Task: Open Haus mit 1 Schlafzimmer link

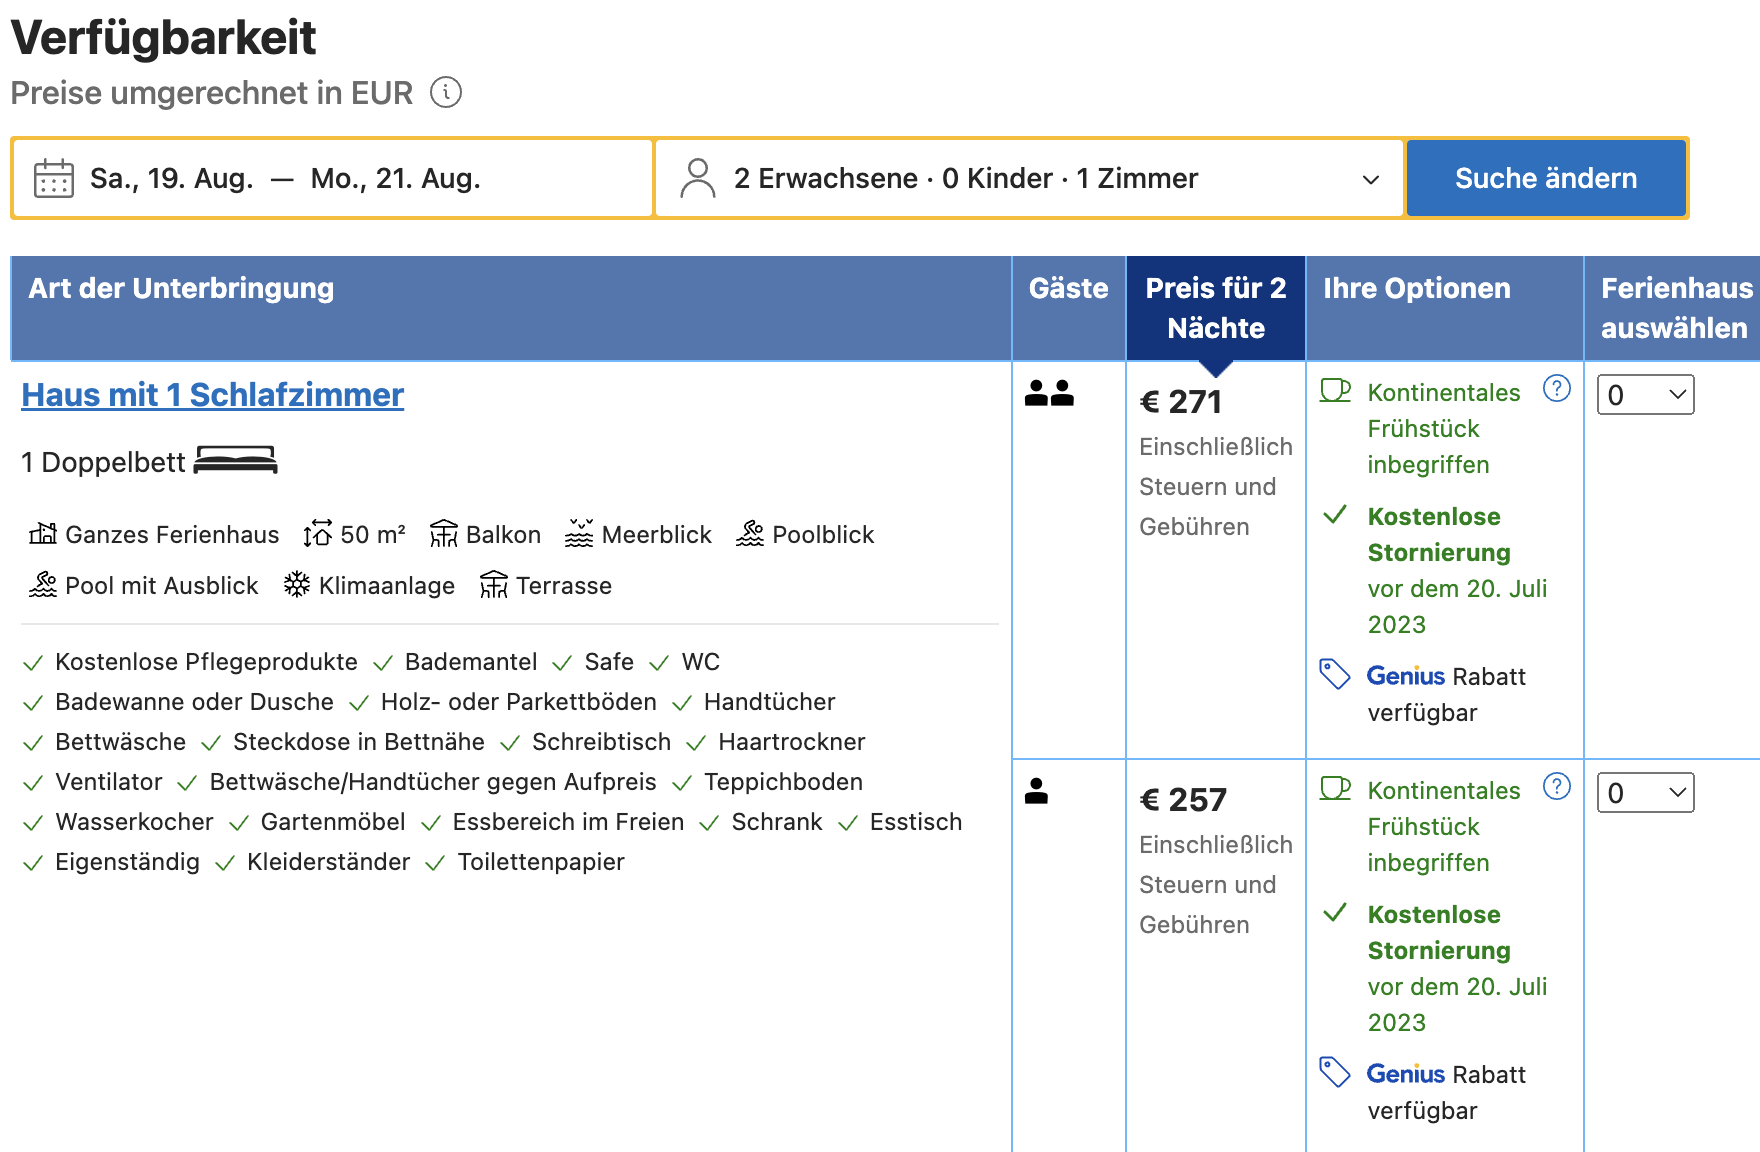Action: (213, 395)
